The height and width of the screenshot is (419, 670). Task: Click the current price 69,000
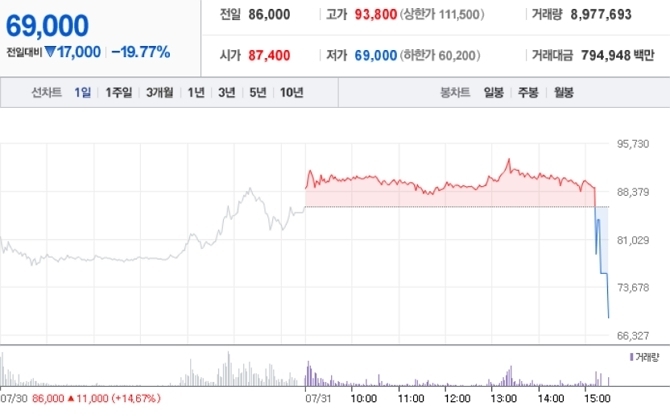point(47,25)
